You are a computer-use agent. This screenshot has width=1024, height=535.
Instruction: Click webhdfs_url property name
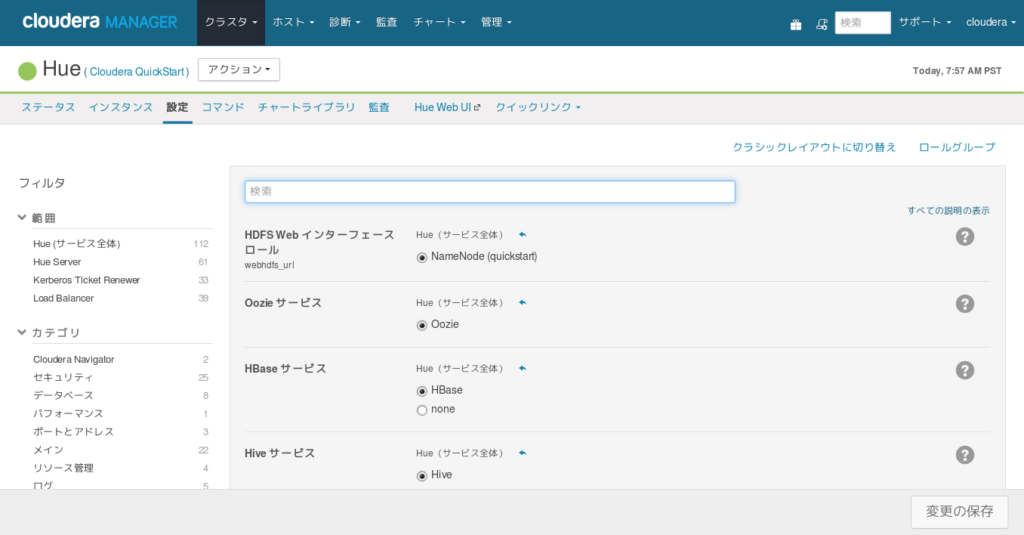click(269, 265)
